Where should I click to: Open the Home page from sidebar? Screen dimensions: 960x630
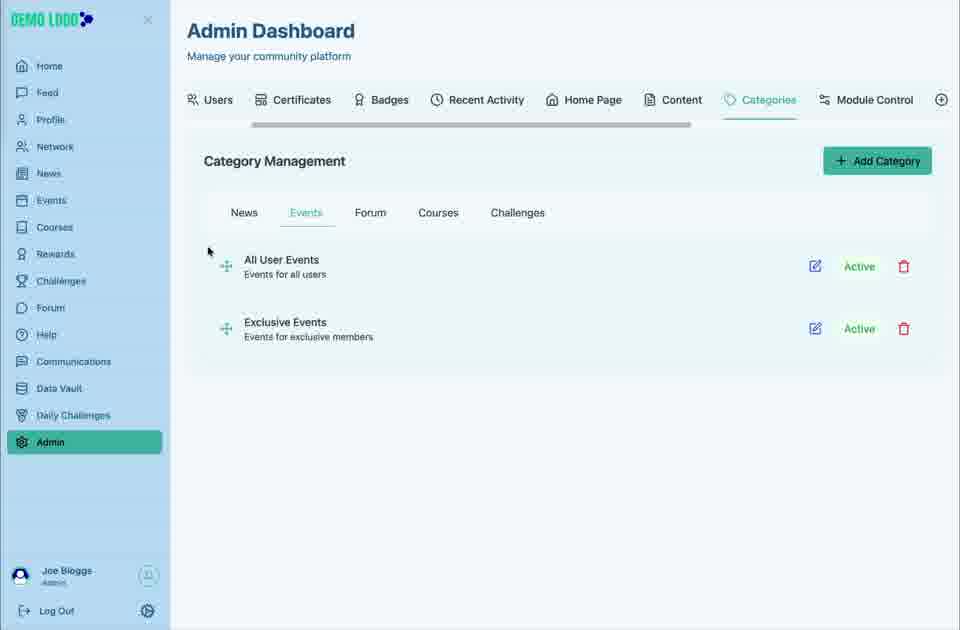(x=84, y=66)
